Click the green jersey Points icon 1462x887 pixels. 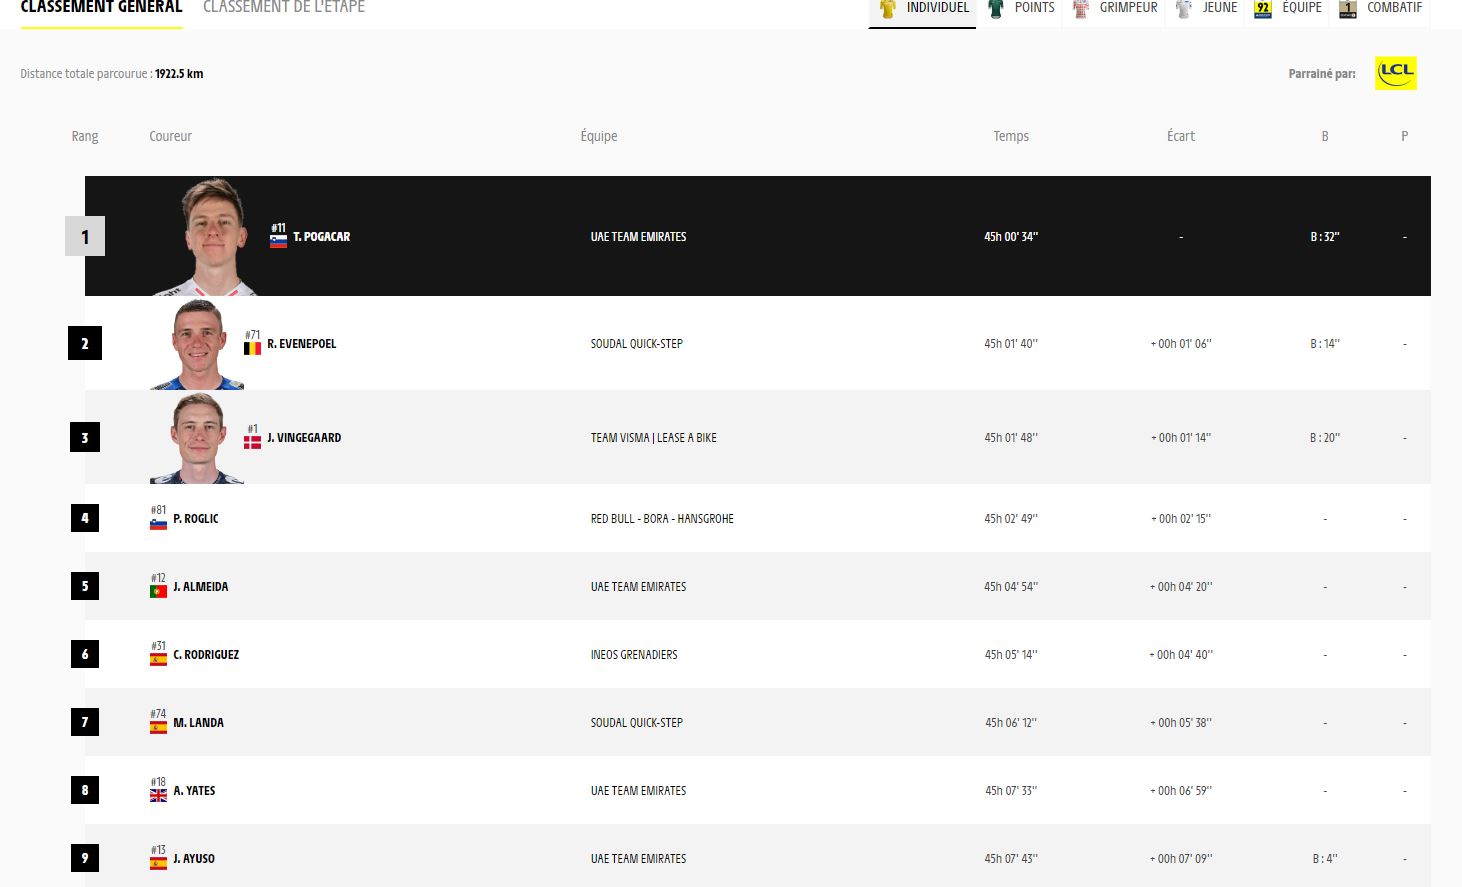click(995, 9)
